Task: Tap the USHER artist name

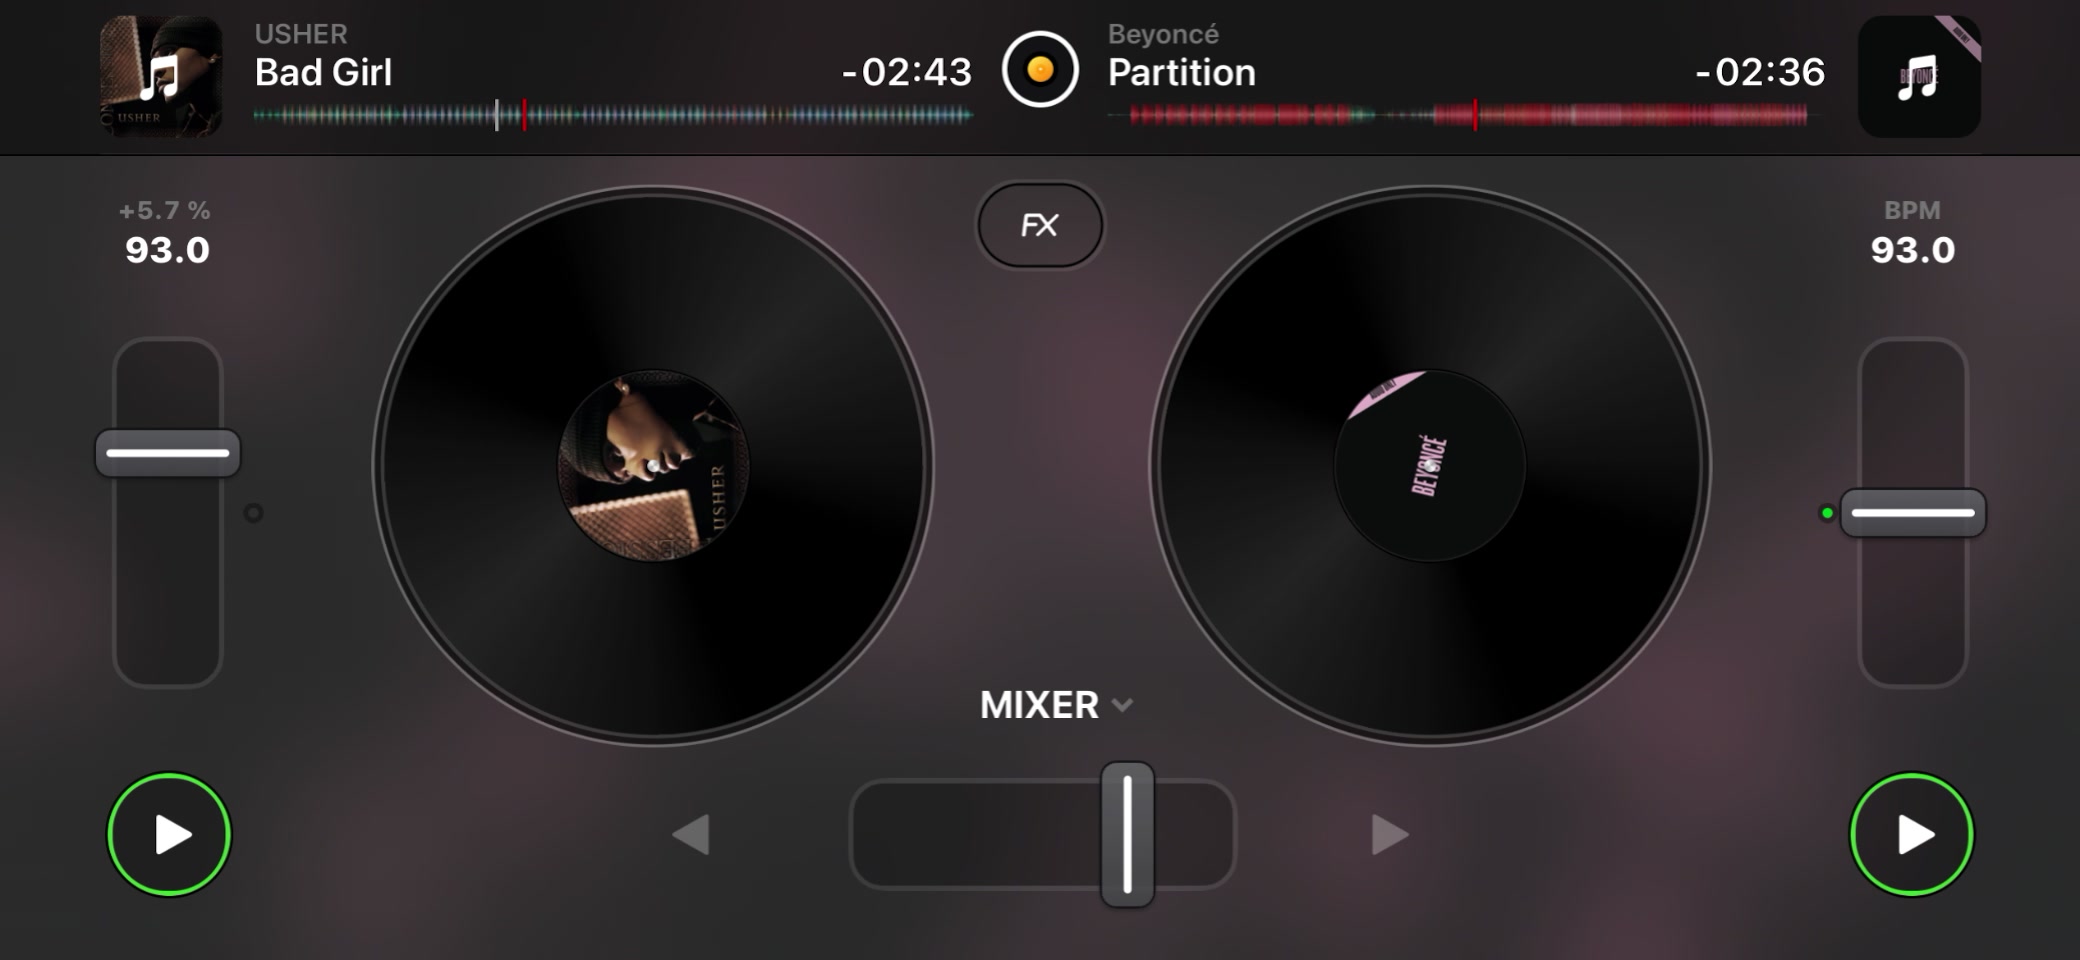Action: tap(301, 34)
